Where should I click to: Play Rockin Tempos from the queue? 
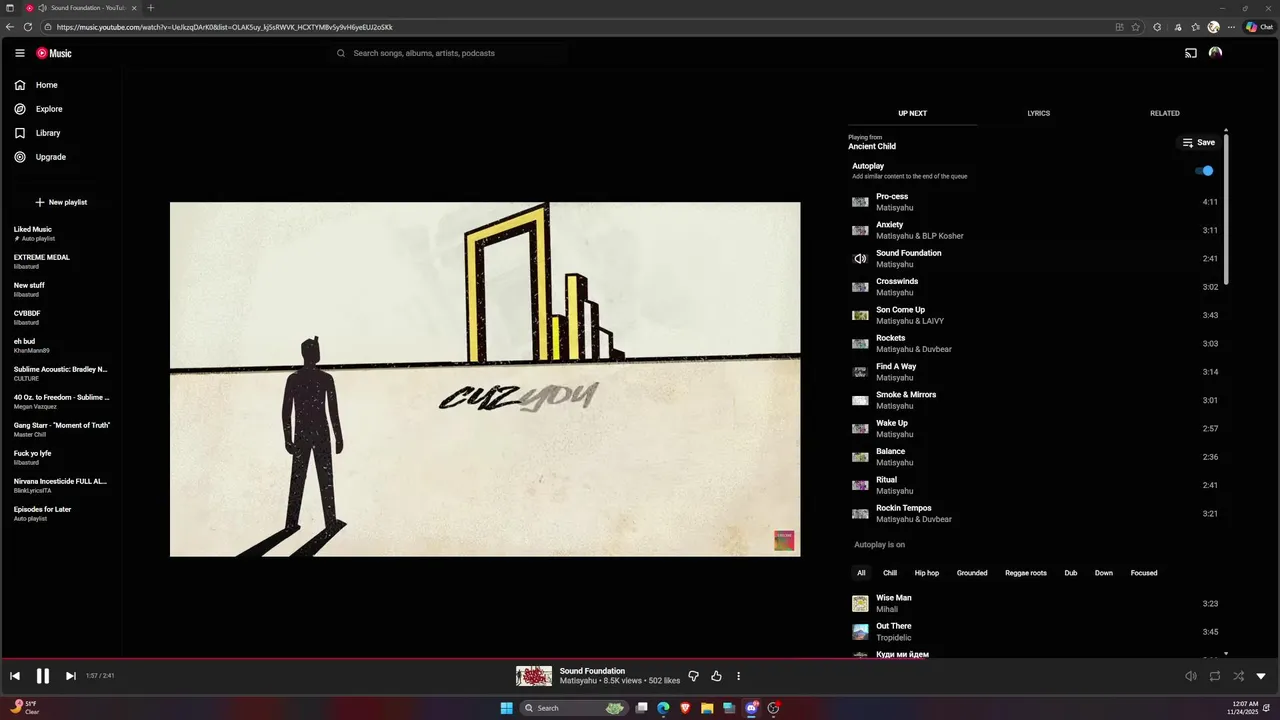pos(1035,513)
